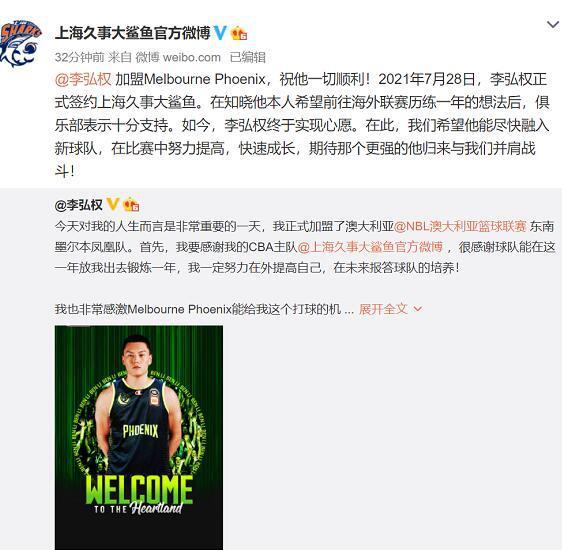Open the @NBL澳大利亚篮球联赛 mention link
The image size is (562, 550).
click(460, 226)
